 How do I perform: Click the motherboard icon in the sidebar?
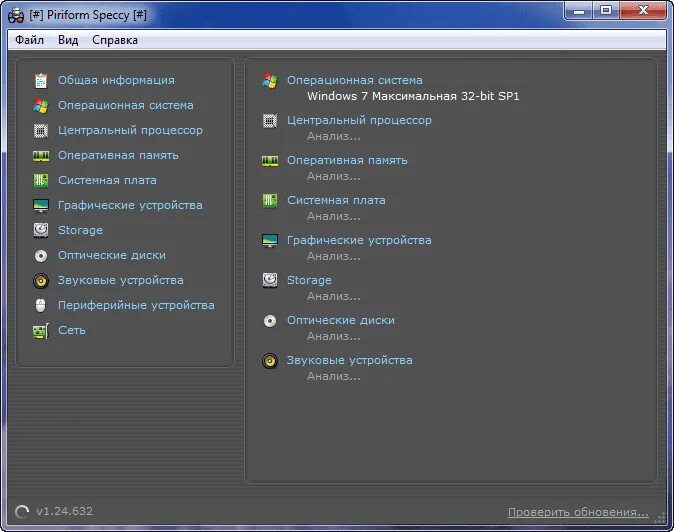click(41, 180)
